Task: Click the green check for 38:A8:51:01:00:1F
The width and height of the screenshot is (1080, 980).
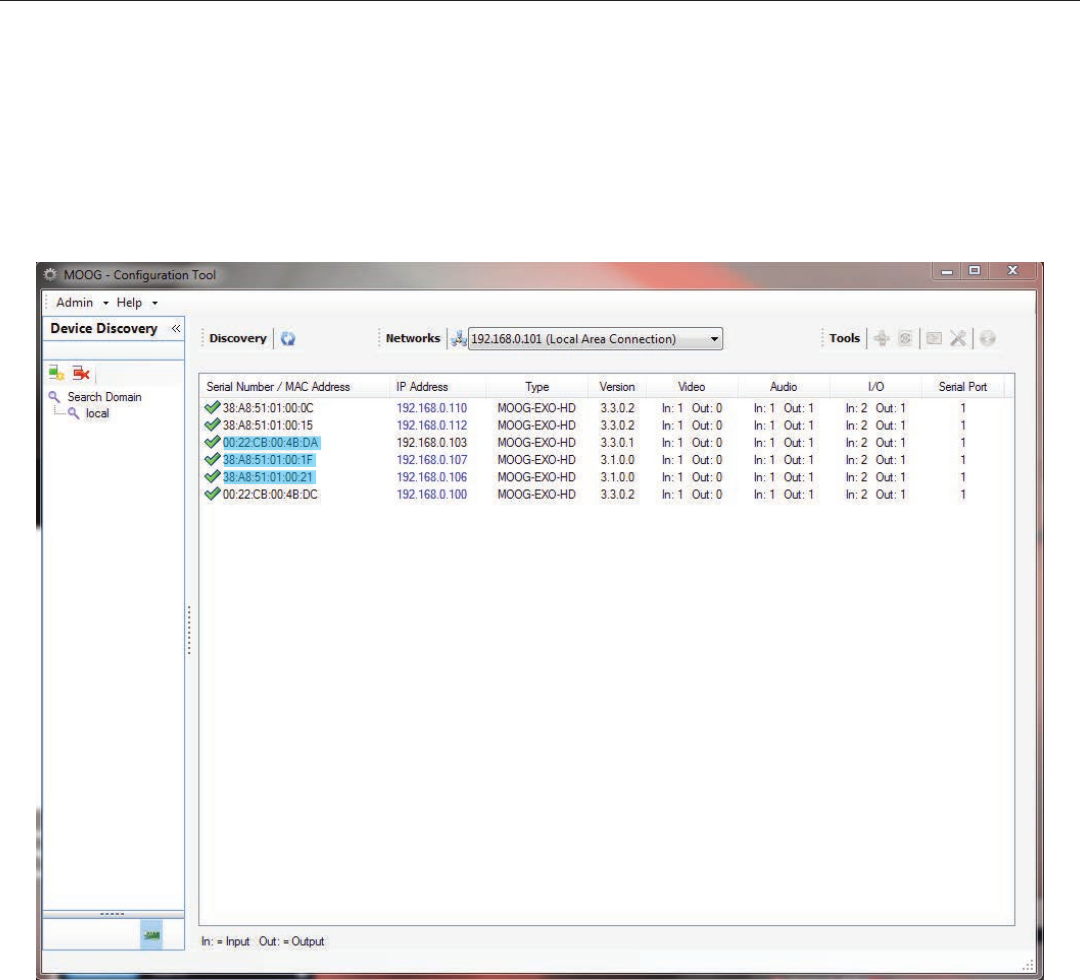Action: (x=212, y=459)
